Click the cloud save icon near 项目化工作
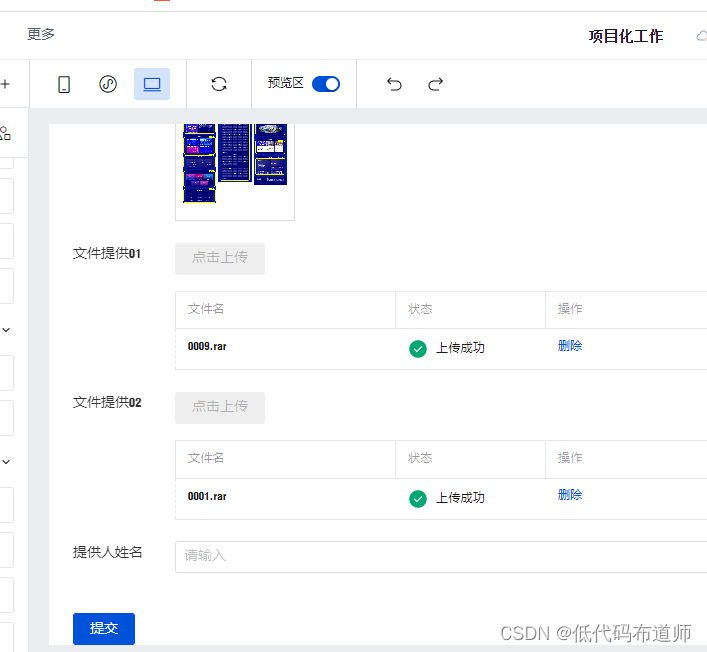Image resolution: width=707 pixels, height=652 pixels. pos(702,36)
